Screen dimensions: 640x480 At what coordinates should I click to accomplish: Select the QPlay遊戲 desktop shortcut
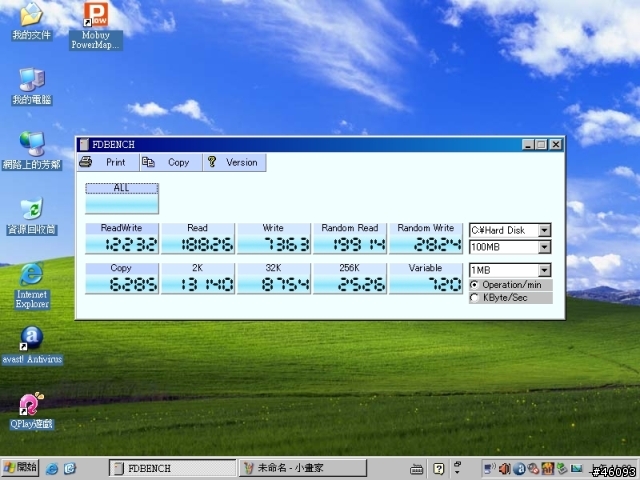[32, 411]
